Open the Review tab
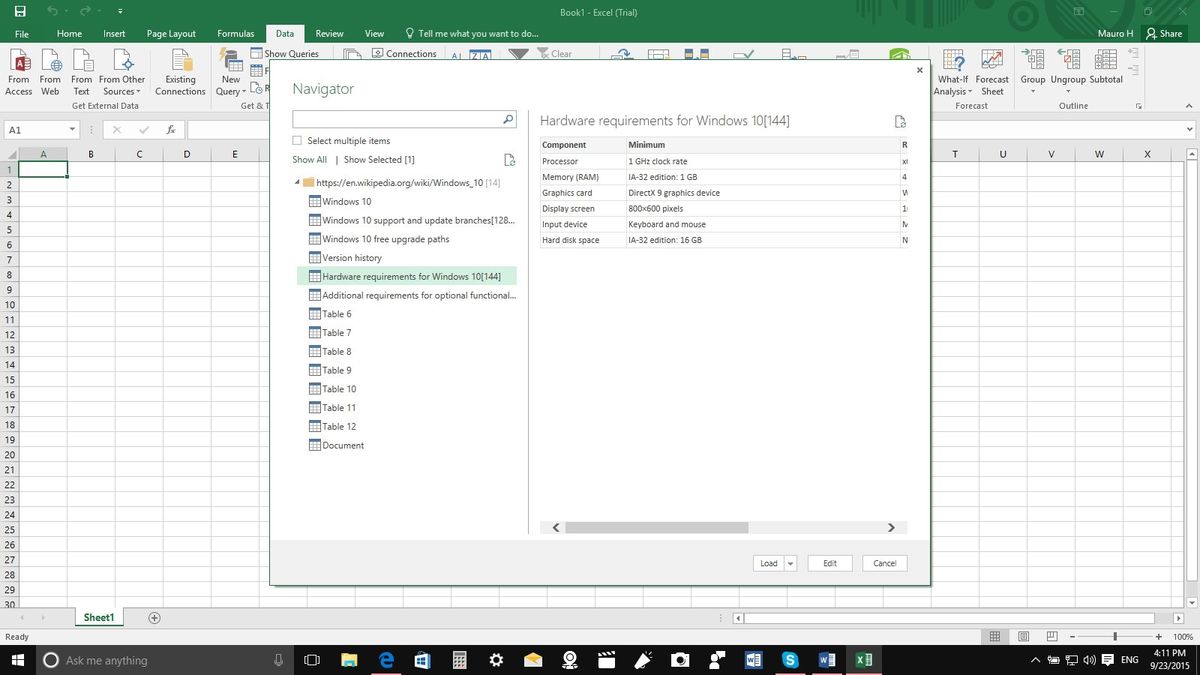Image resolution: width=1200 pixels, height=675 pixels. 328,33
